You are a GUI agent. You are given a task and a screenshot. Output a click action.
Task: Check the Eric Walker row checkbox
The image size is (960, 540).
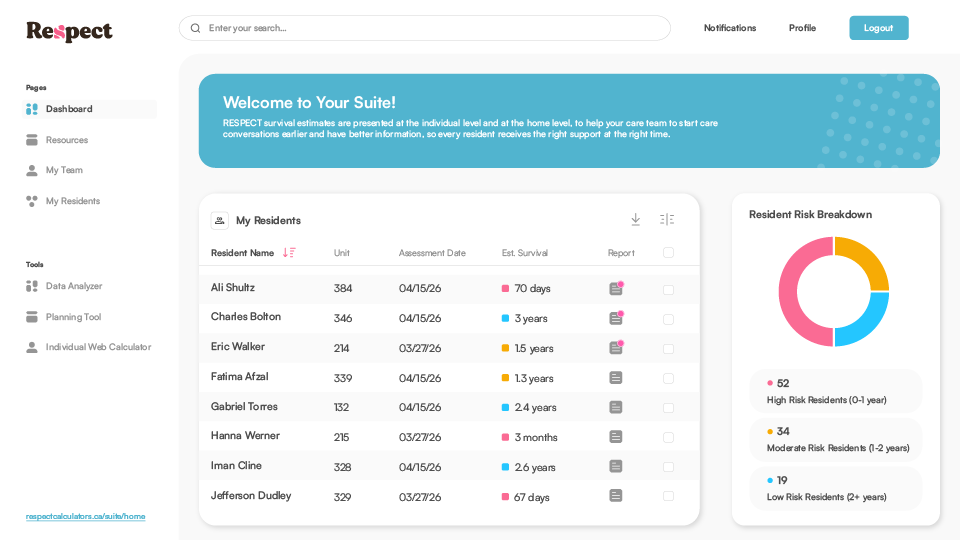coord(669,348)
